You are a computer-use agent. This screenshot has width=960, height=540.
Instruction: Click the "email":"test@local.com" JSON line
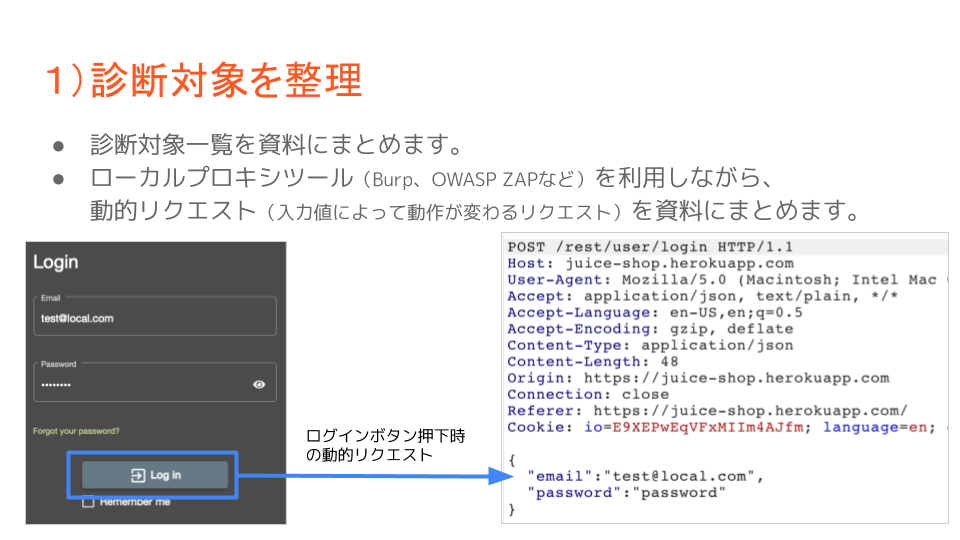[x=645, y=476]
